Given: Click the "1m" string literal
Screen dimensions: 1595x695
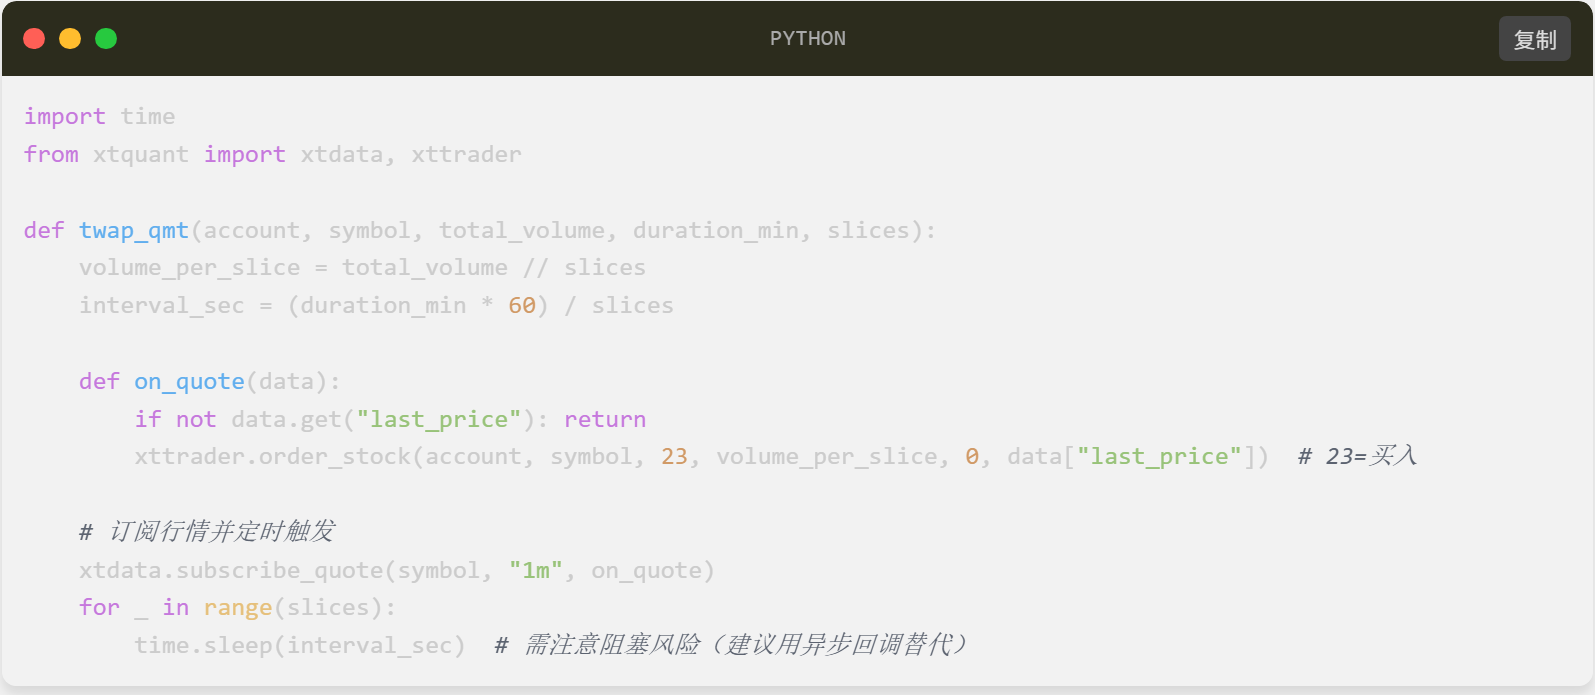Looking at the screenshot, I should click(536, 571).
